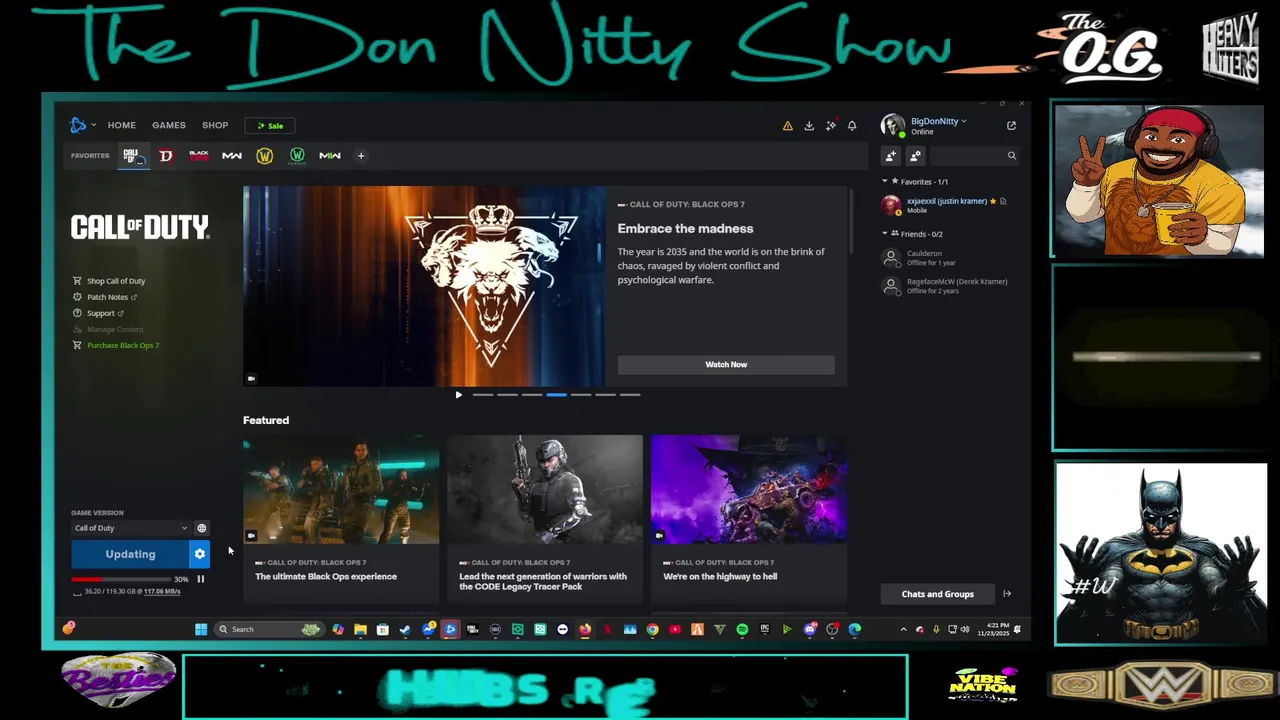
Task: Open the notifications bell
Action: click(x=852, y=126)
